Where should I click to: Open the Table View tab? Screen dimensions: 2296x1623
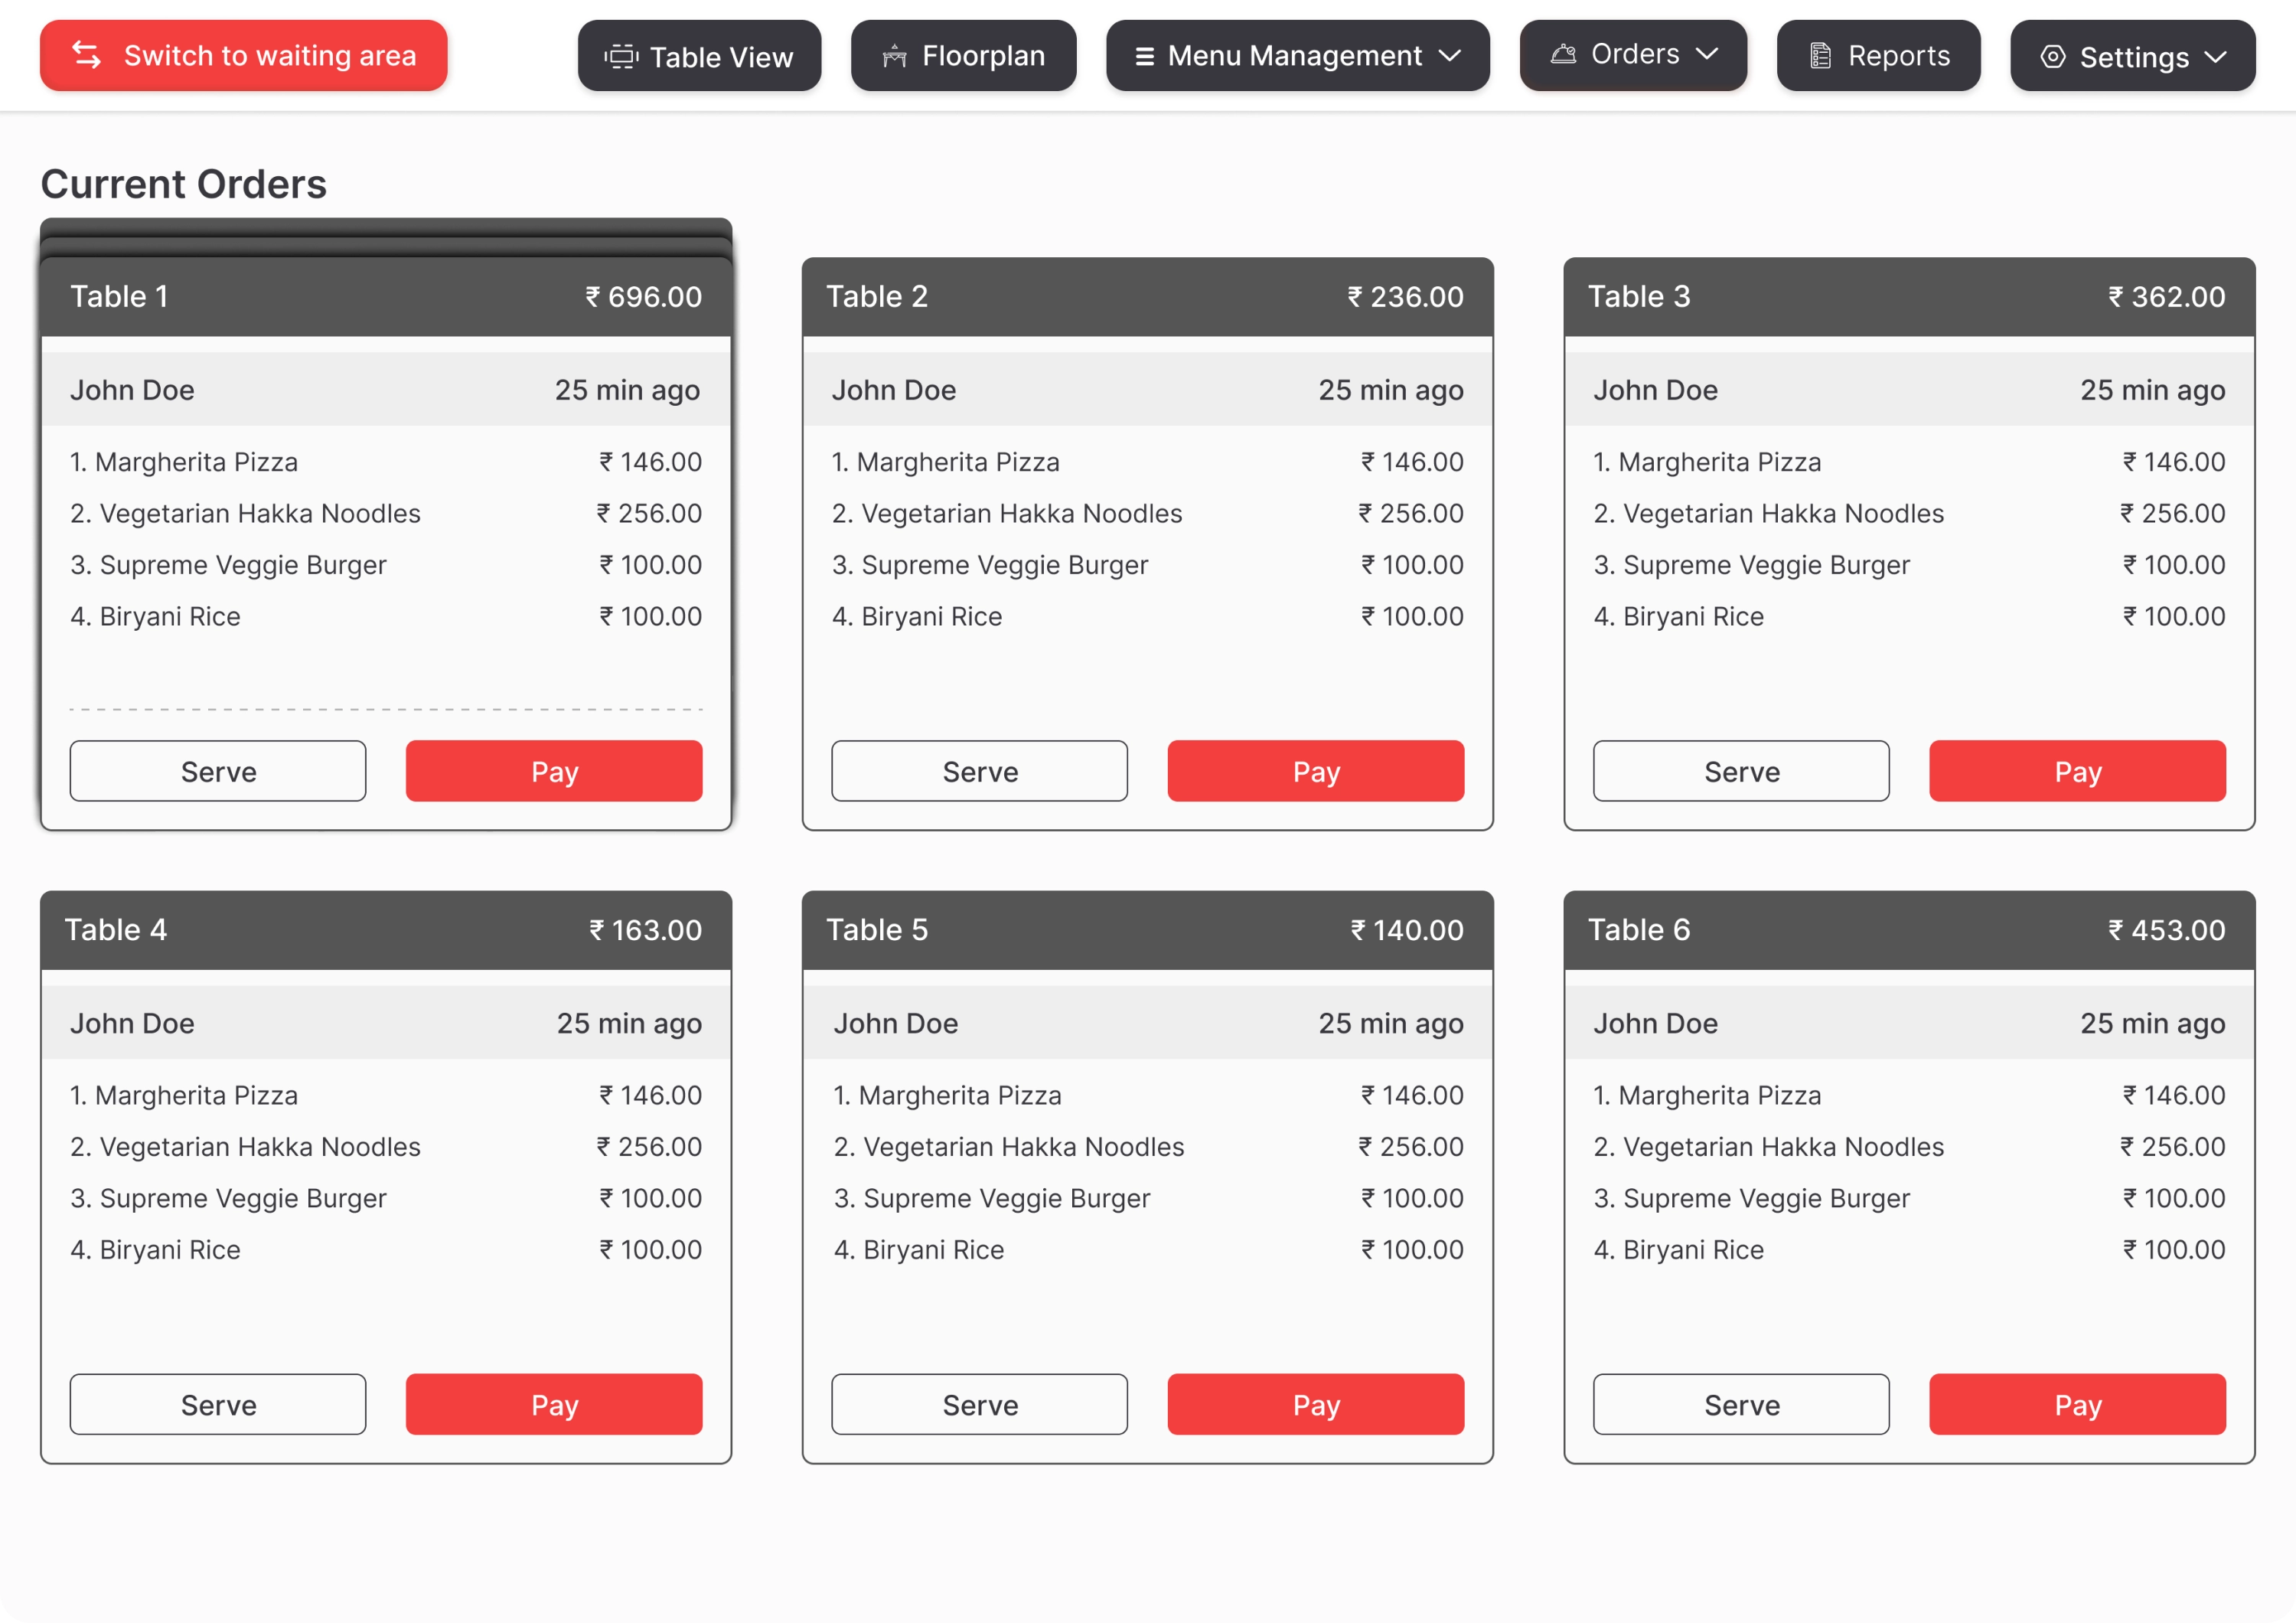699,56
